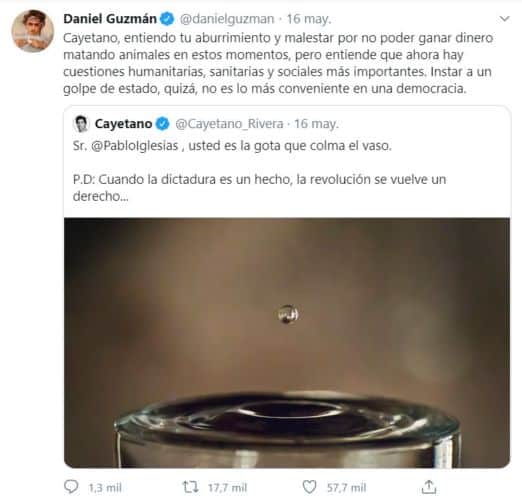This screenshot has width=522, height=500.
Task: Click Daniel Guzmán's verified badge
Action: [167, 19]
